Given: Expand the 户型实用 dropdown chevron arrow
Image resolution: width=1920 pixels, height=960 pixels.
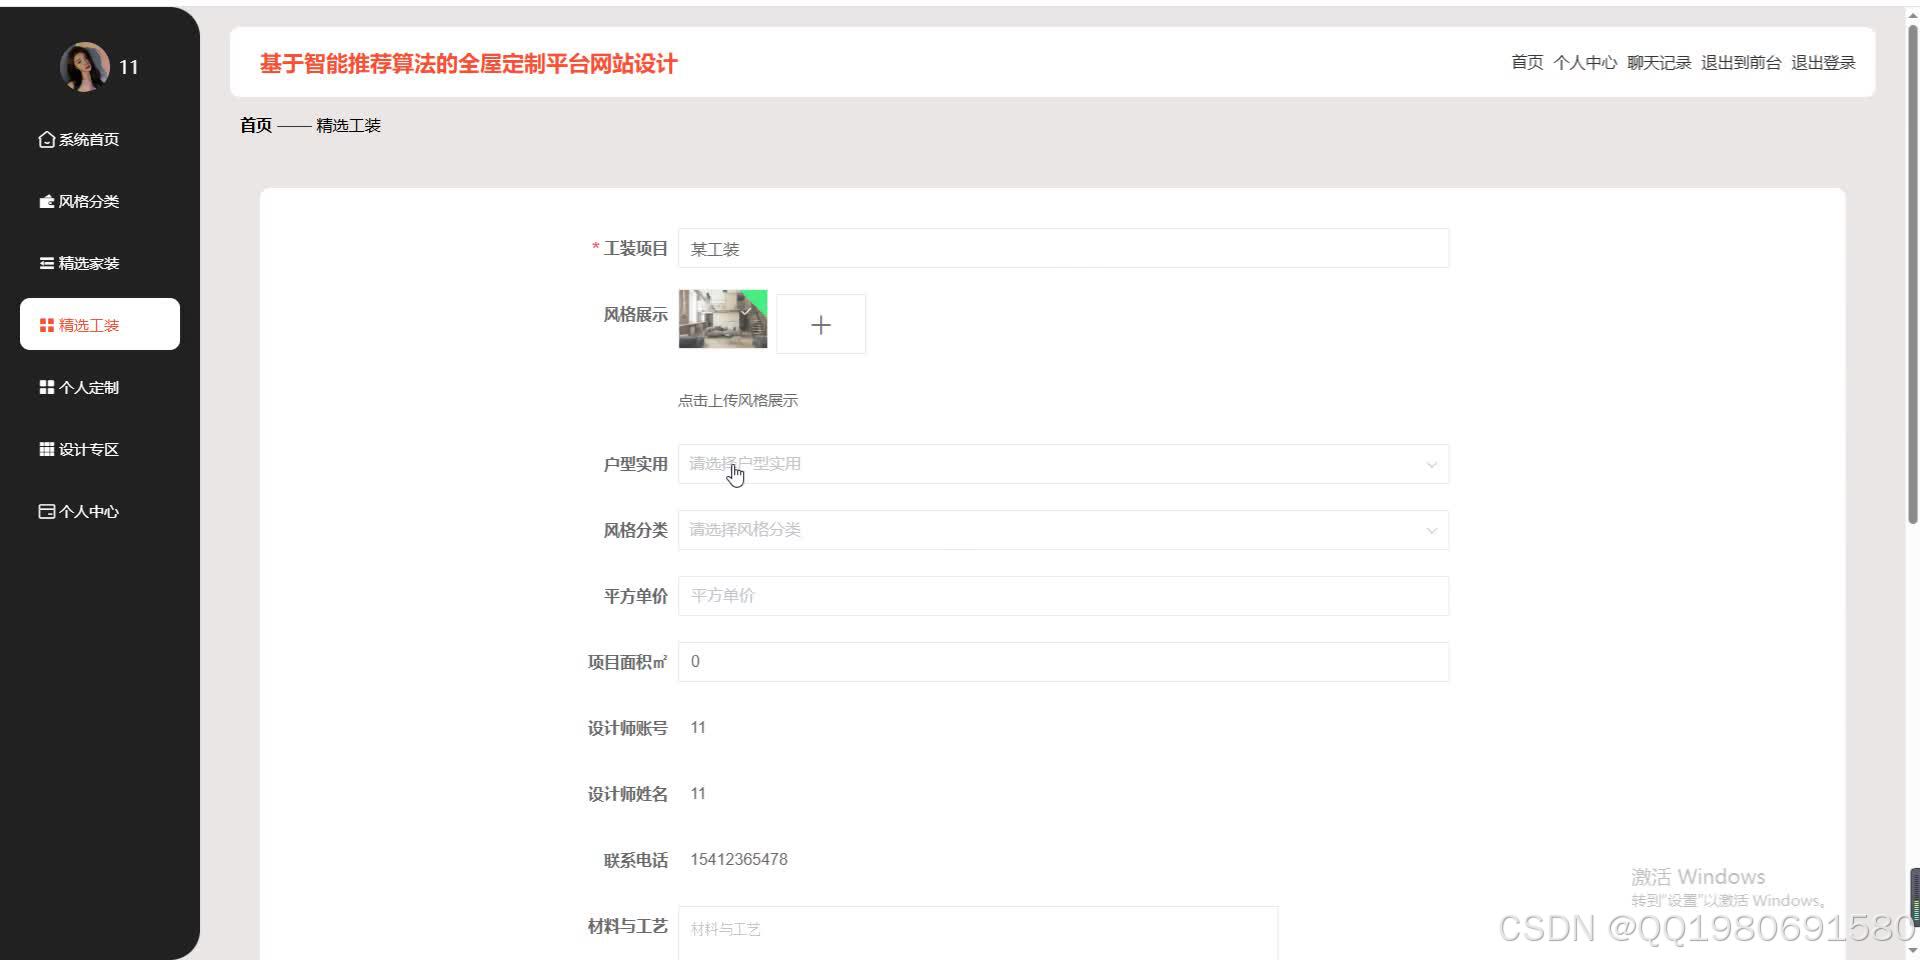Looking at the screenshot, I should click(1431, 464).
